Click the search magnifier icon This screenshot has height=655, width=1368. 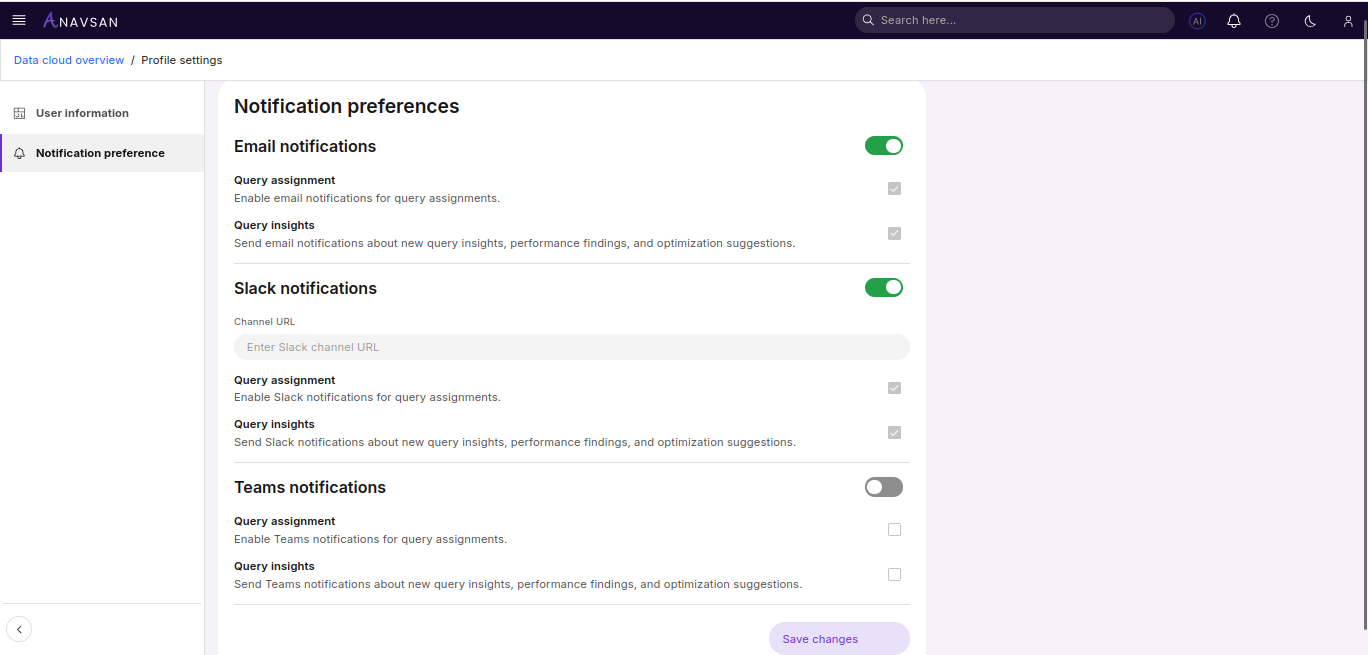[x=867, y=19]
